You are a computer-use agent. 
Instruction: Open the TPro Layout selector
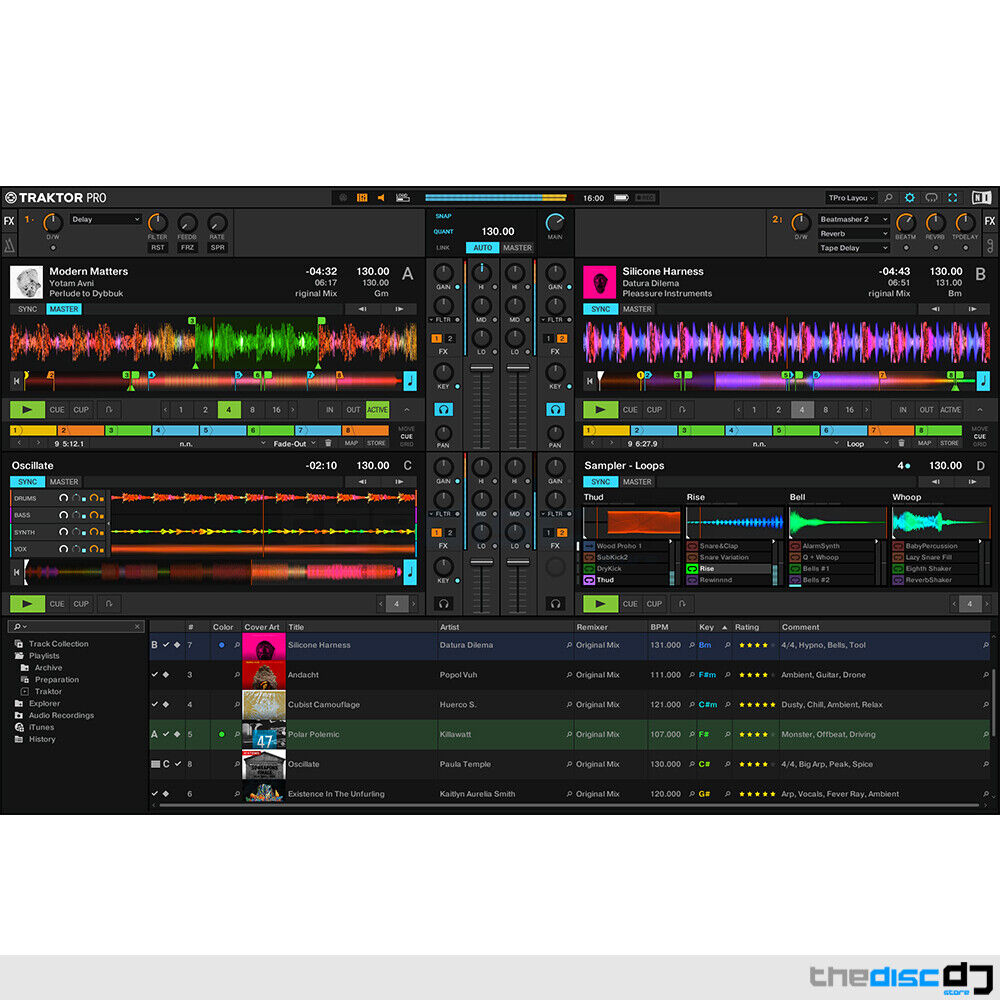coord(851,198)
